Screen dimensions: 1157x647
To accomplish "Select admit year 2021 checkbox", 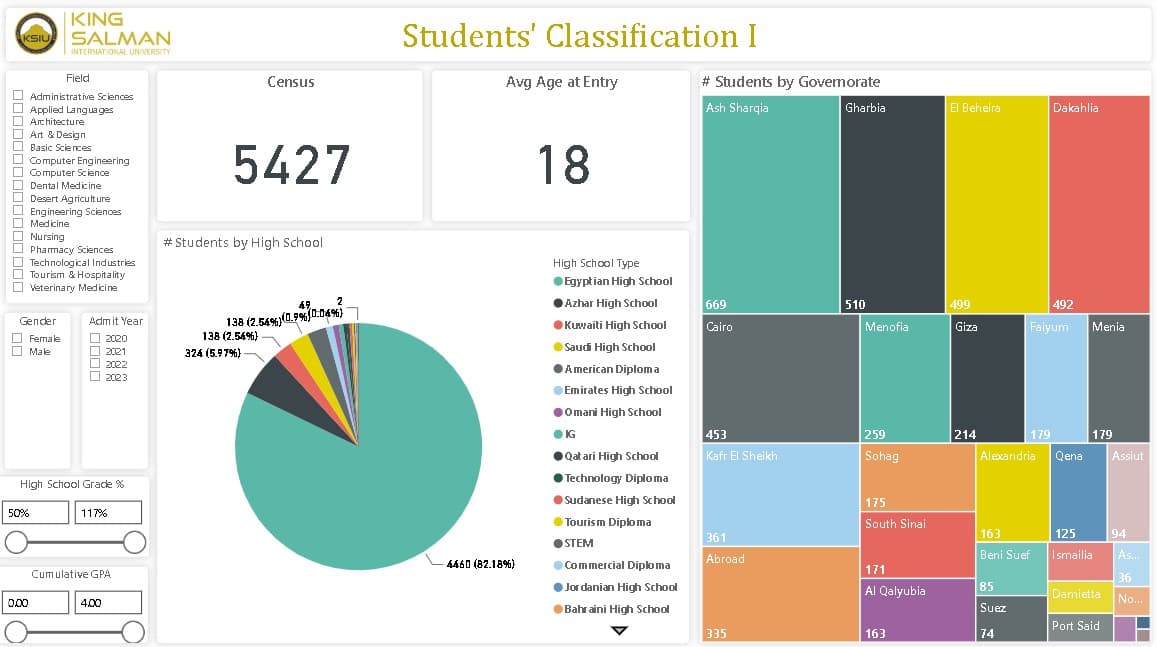I will point(94,350).
